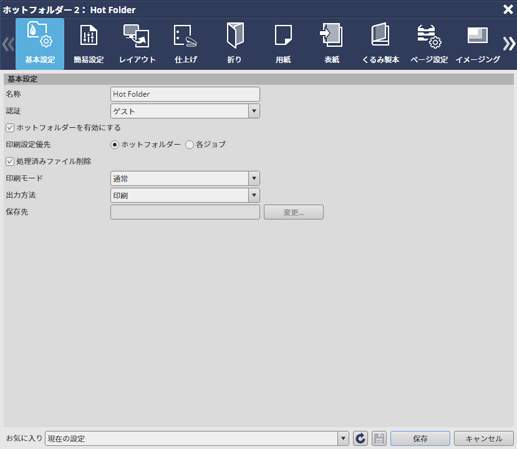
Task: Toggle ホットフォルダーを有効にする checkbox
Action: pos(10,128)
